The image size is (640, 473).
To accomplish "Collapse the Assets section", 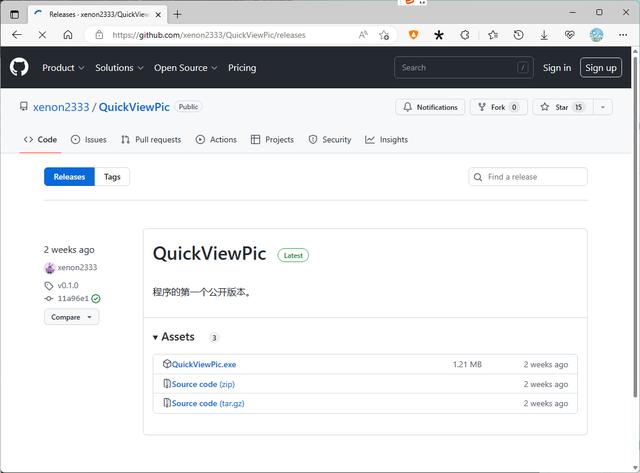I will click(174, 337).
